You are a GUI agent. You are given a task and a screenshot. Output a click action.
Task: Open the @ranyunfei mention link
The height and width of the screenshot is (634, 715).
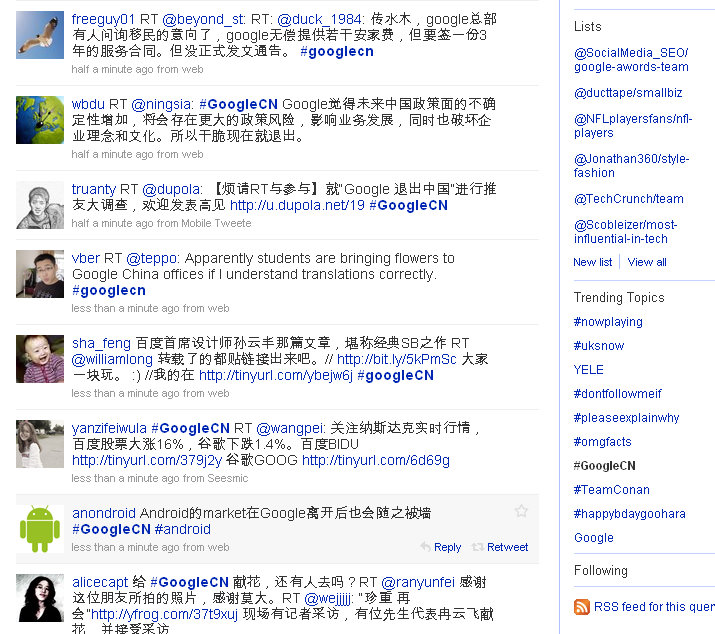tap(418, 582)
